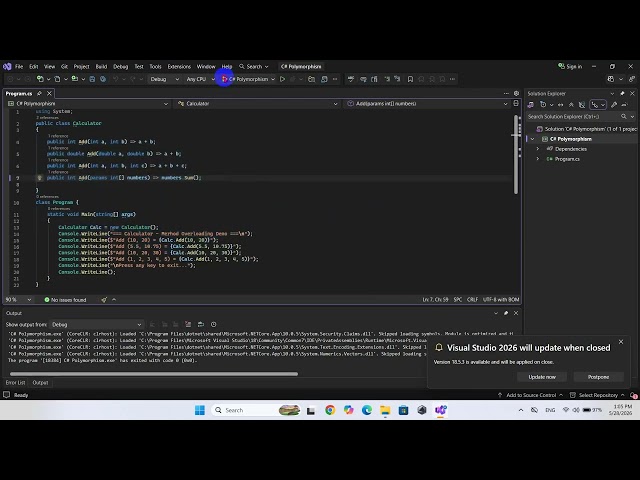
Task: Click the Search box in title bar
Action: pos(254,67)
